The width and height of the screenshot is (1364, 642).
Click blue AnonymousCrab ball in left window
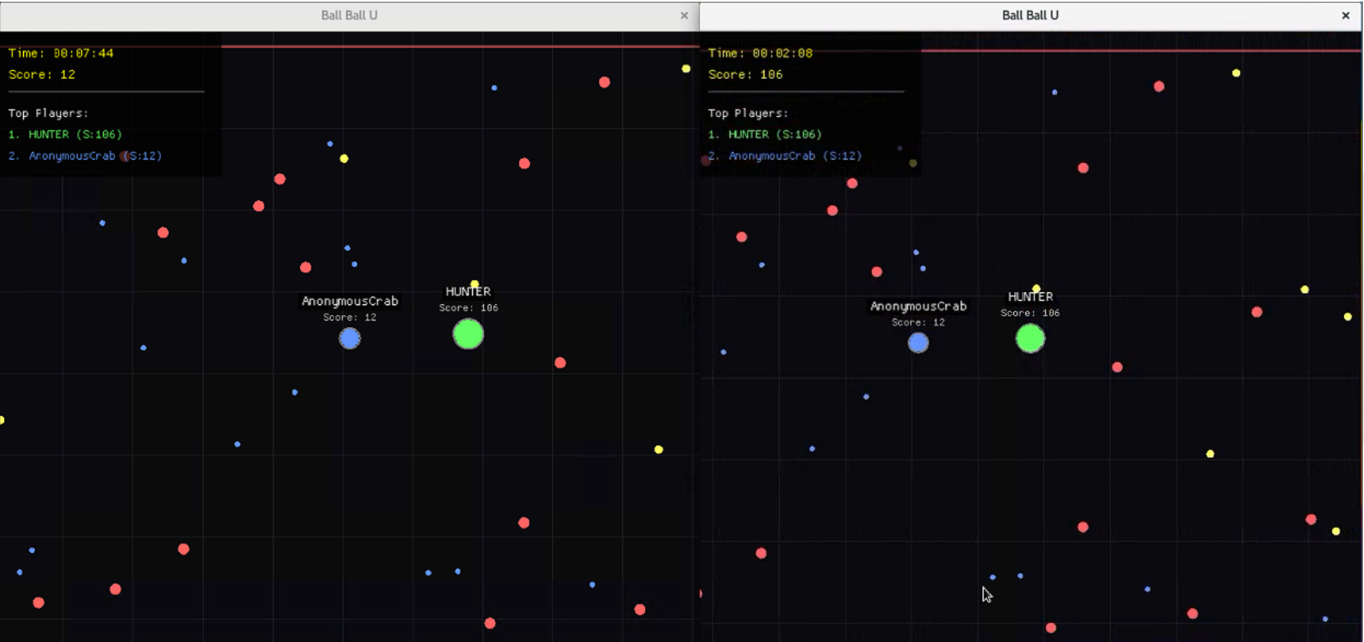pos(349,339)
